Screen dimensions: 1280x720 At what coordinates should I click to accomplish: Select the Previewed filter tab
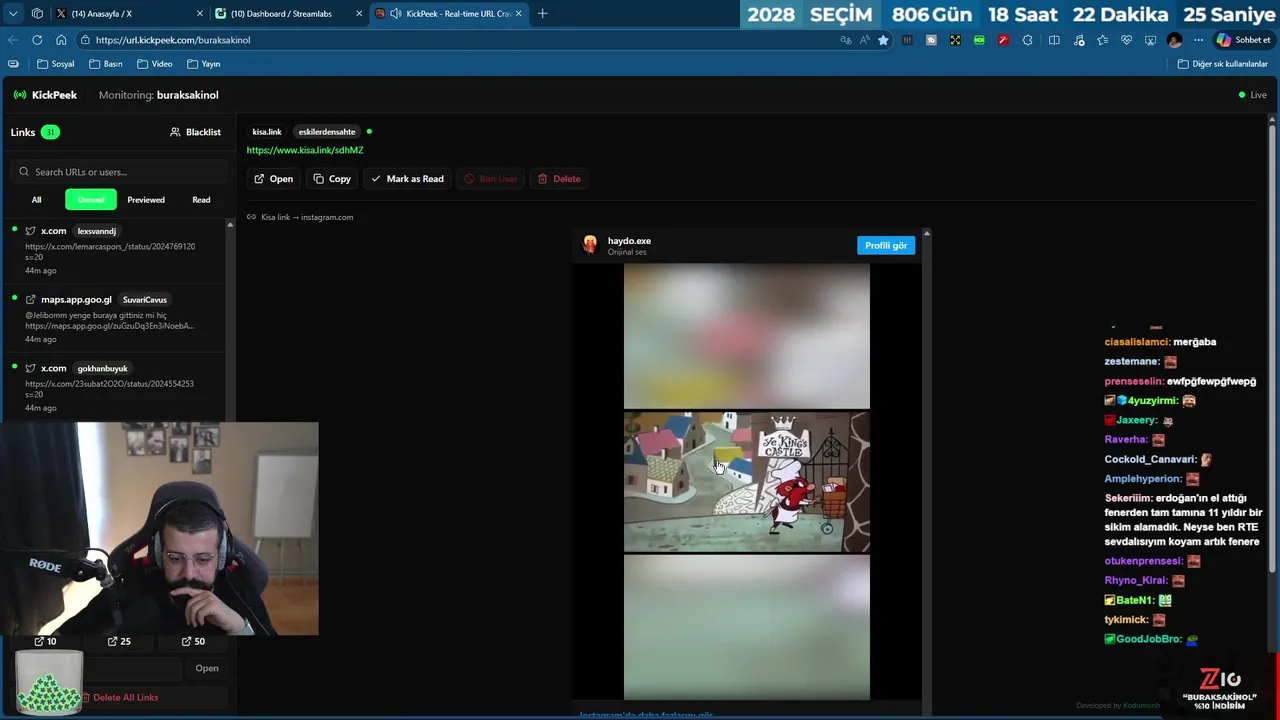pyautogui.click(x=146, y=200)
